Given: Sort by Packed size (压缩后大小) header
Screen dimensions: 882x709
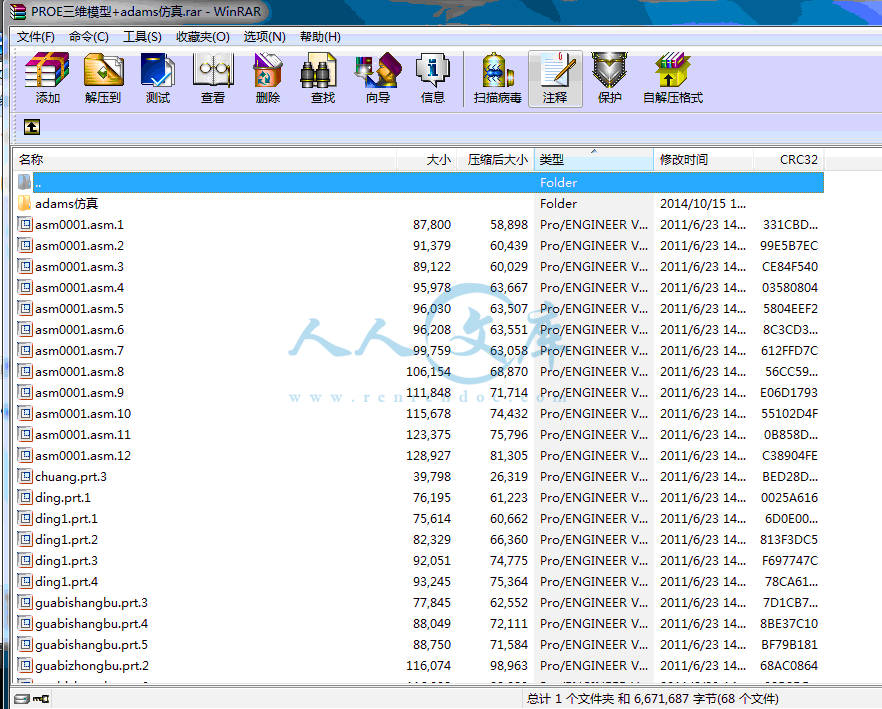Looking at the screenshot, I should 495,160.
